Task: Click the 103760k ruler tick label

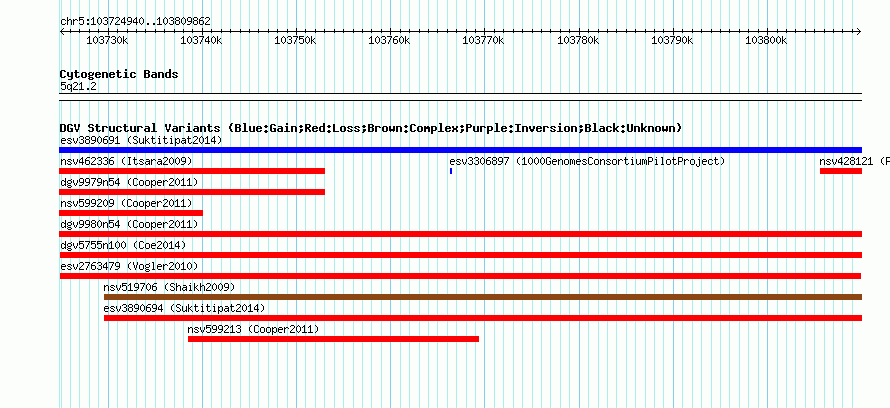Action: 390,40
